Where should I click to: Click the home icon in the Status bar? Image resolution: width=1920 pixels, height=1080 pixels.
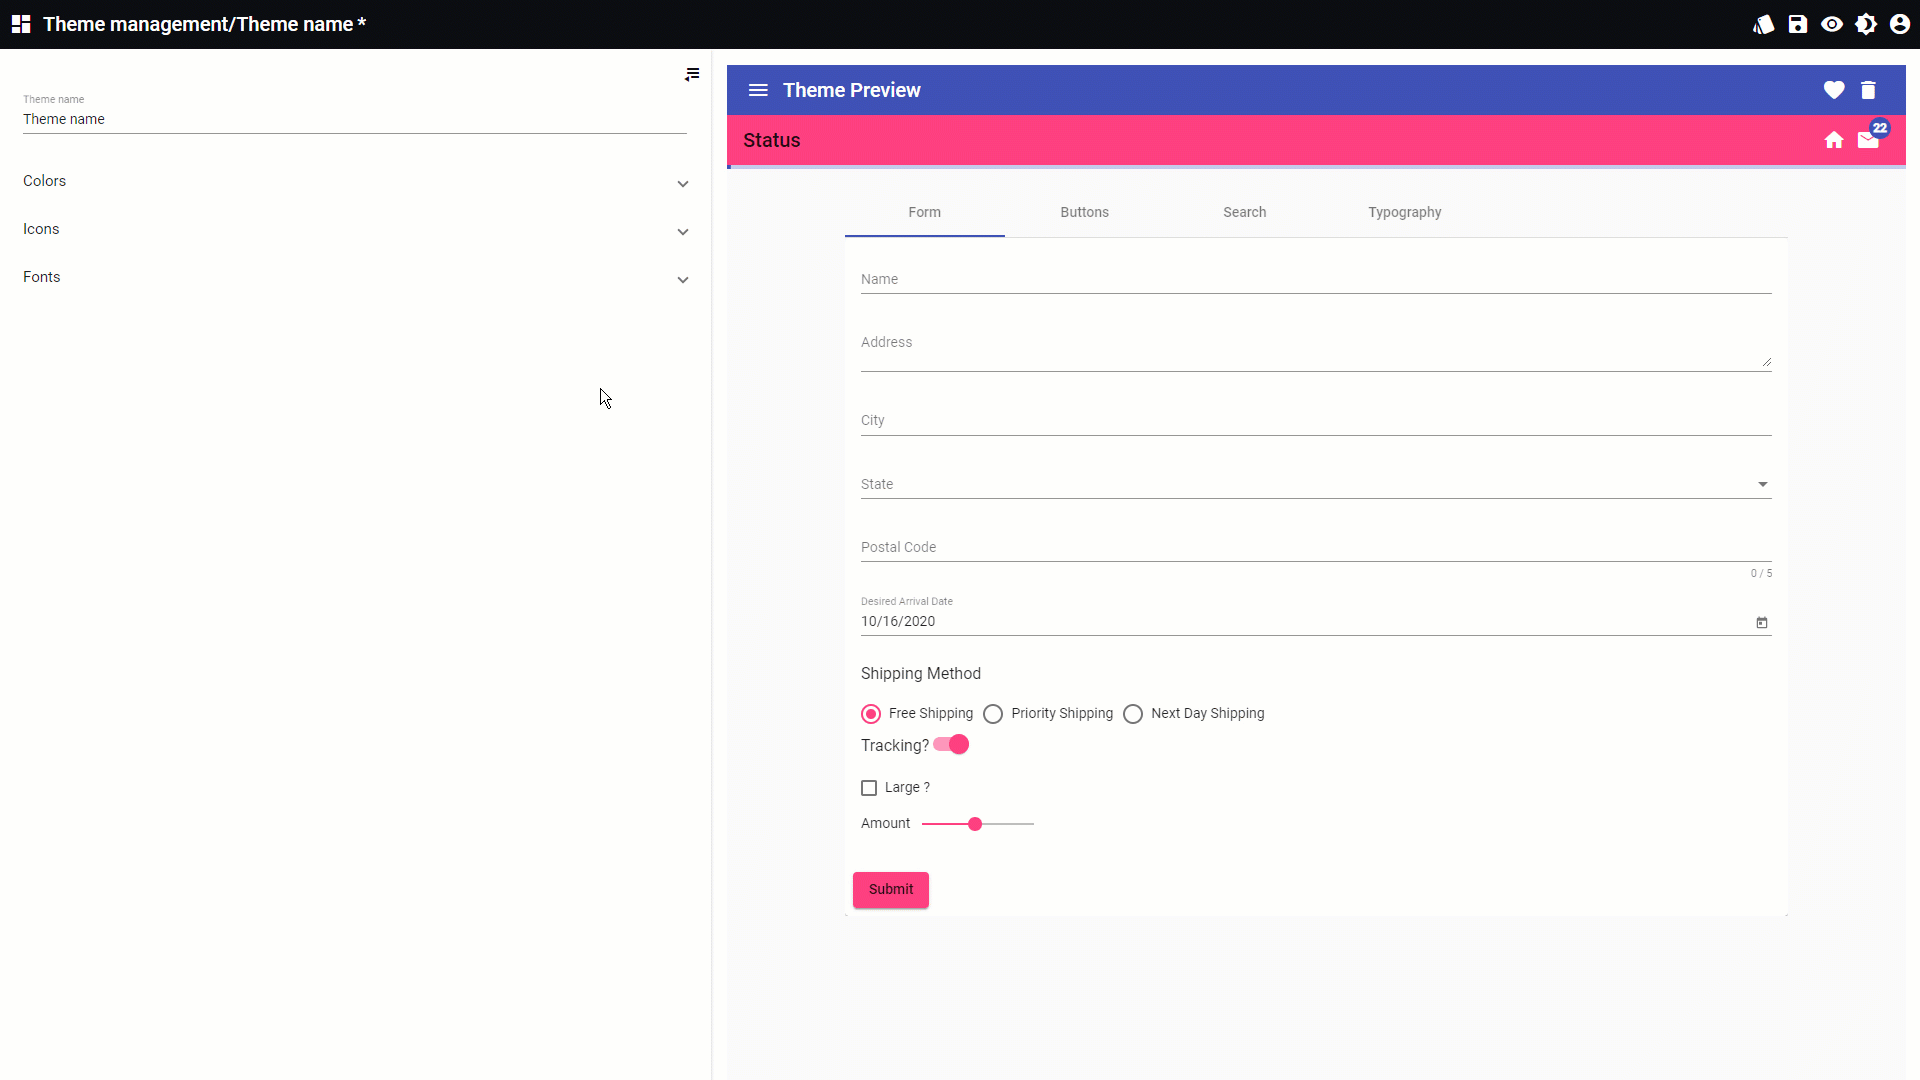(x=1834, y=140)
